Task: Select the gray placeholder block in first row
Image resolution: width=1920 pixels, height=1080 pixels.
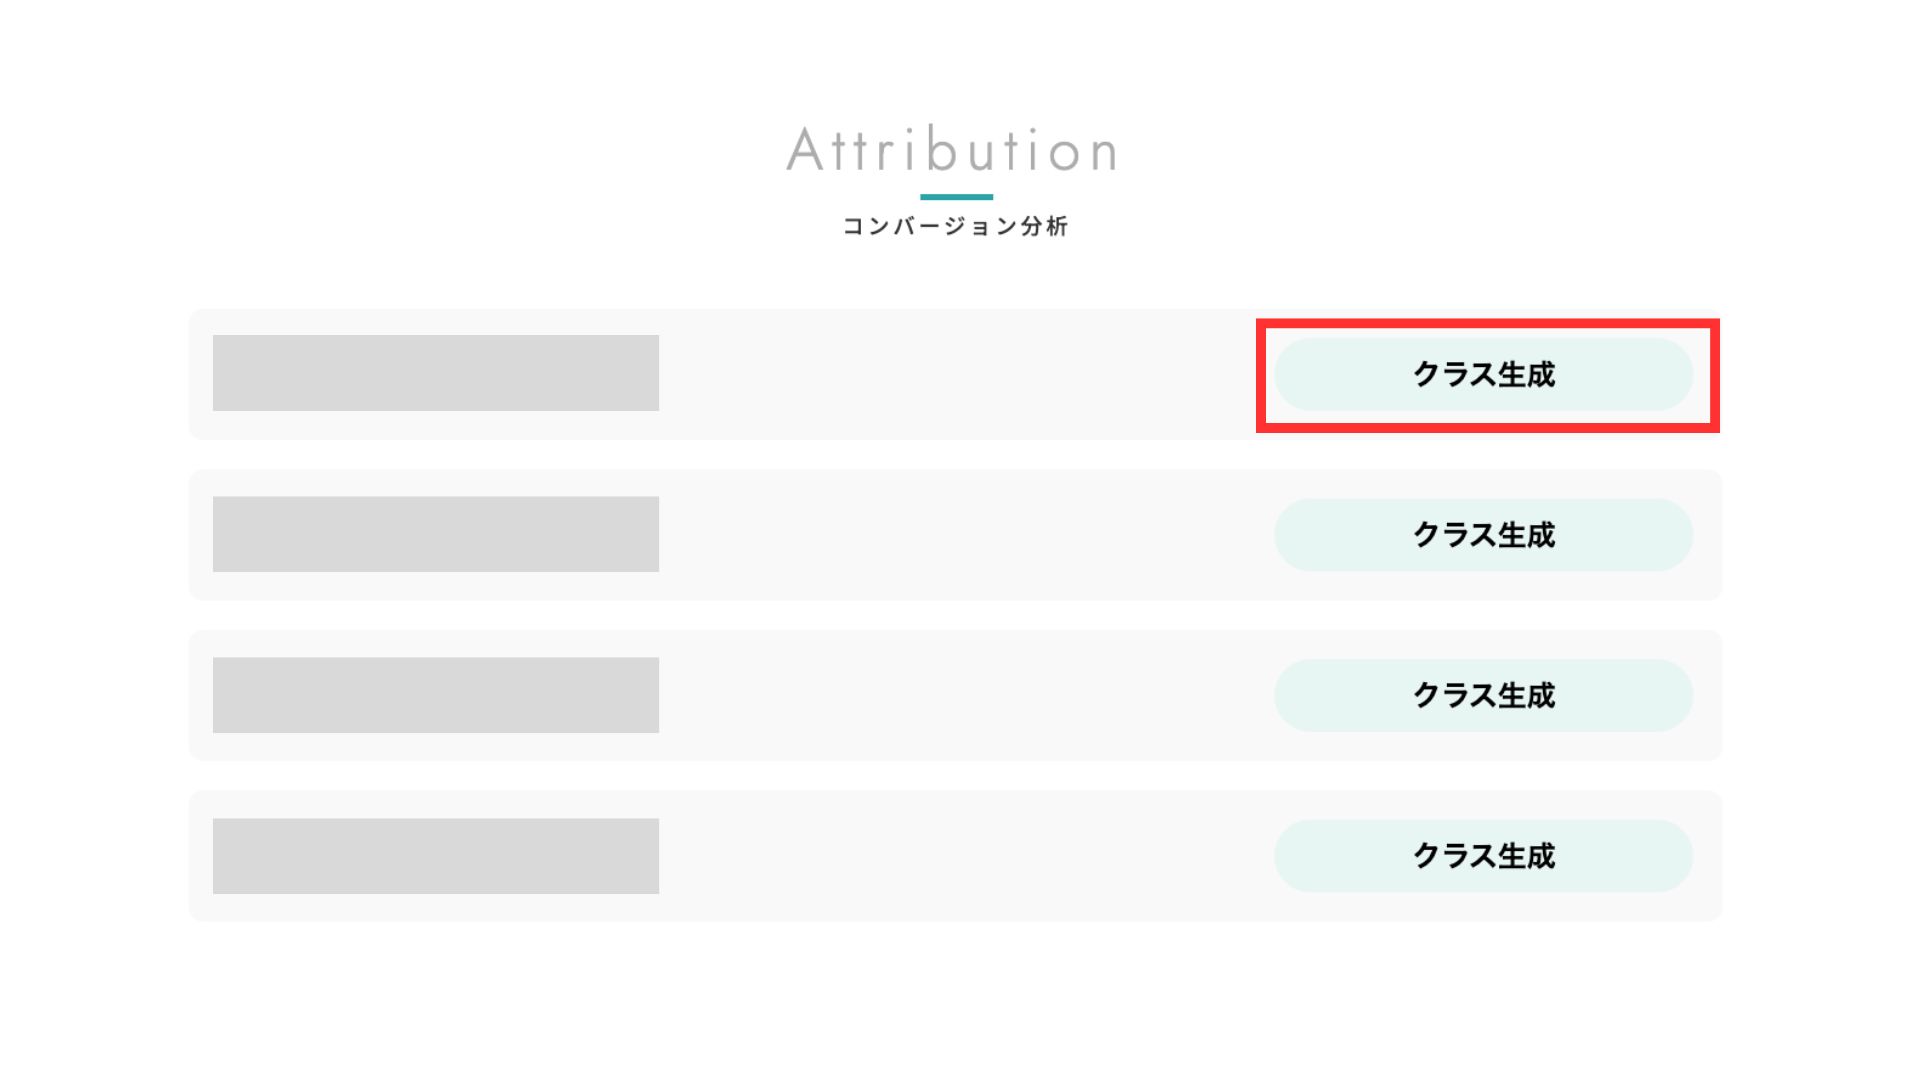Action: (435, 373)
